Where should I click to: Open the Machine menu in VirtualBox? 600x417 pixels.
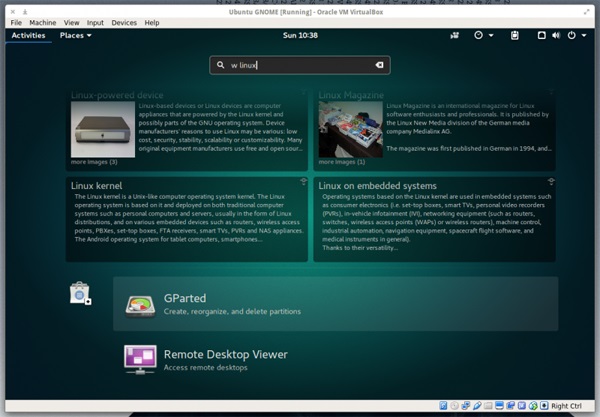coord(43,22)
